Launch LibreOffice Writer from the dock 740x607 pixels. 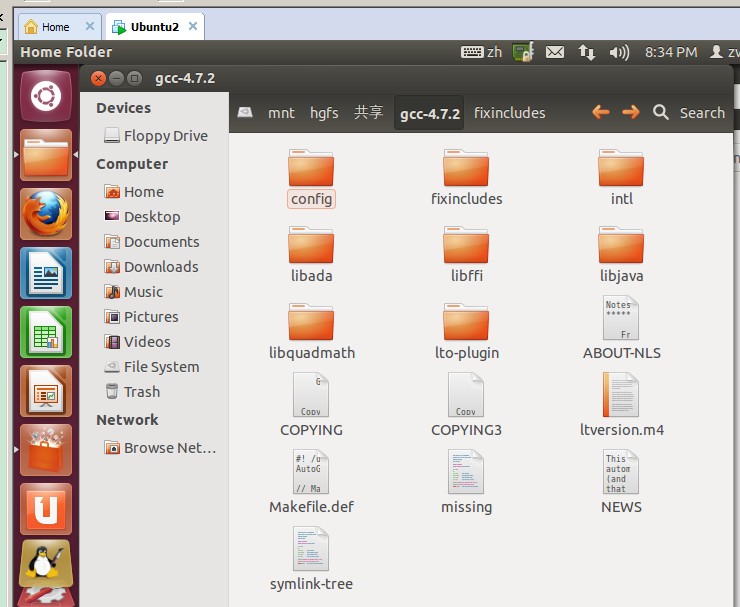point(46,273)
